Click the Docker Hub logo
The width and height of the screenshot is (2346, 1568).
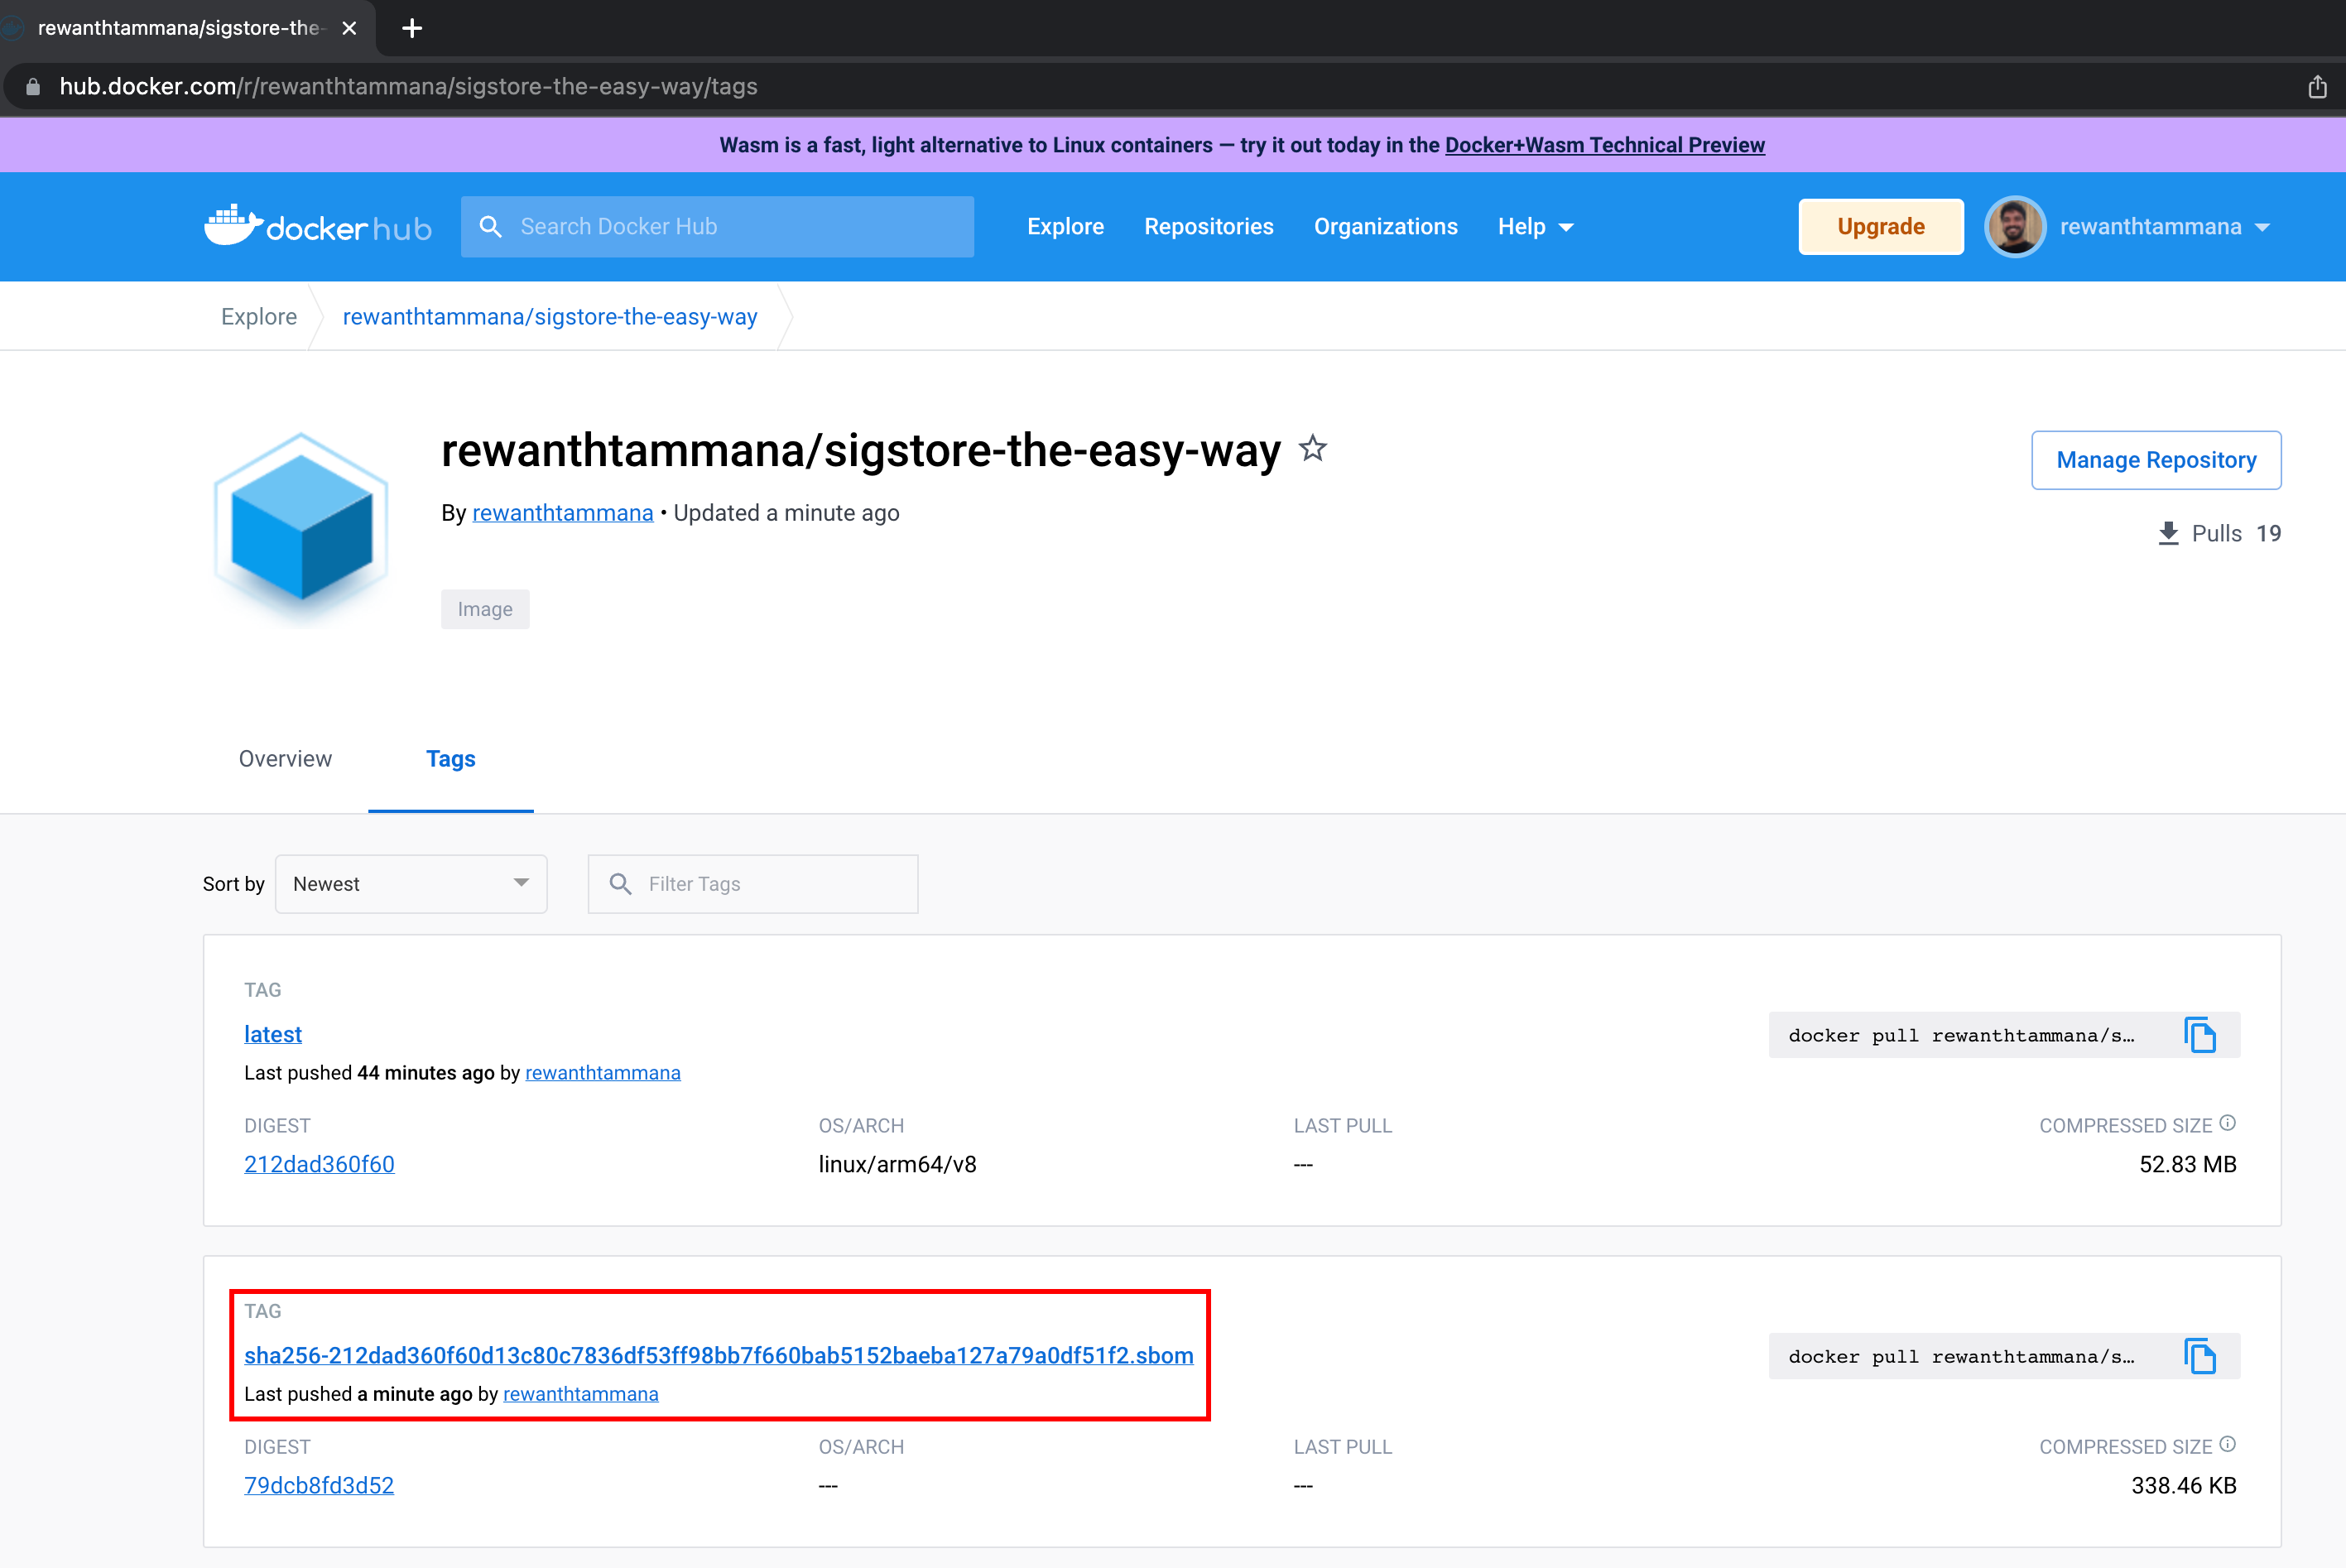coord(318,226)
